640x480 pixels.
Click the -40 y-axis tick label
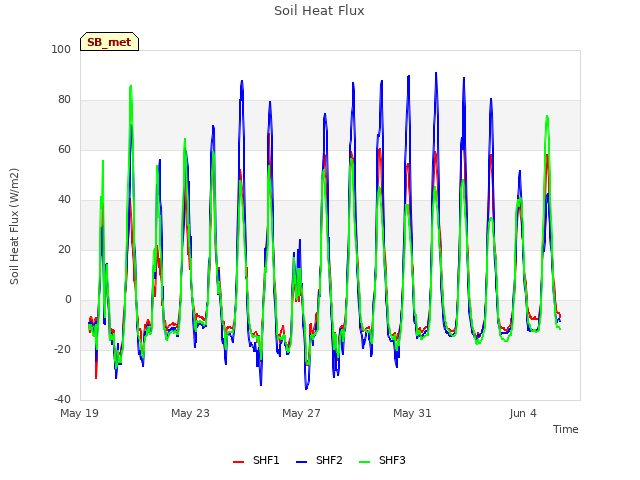(x=62, y=400)
